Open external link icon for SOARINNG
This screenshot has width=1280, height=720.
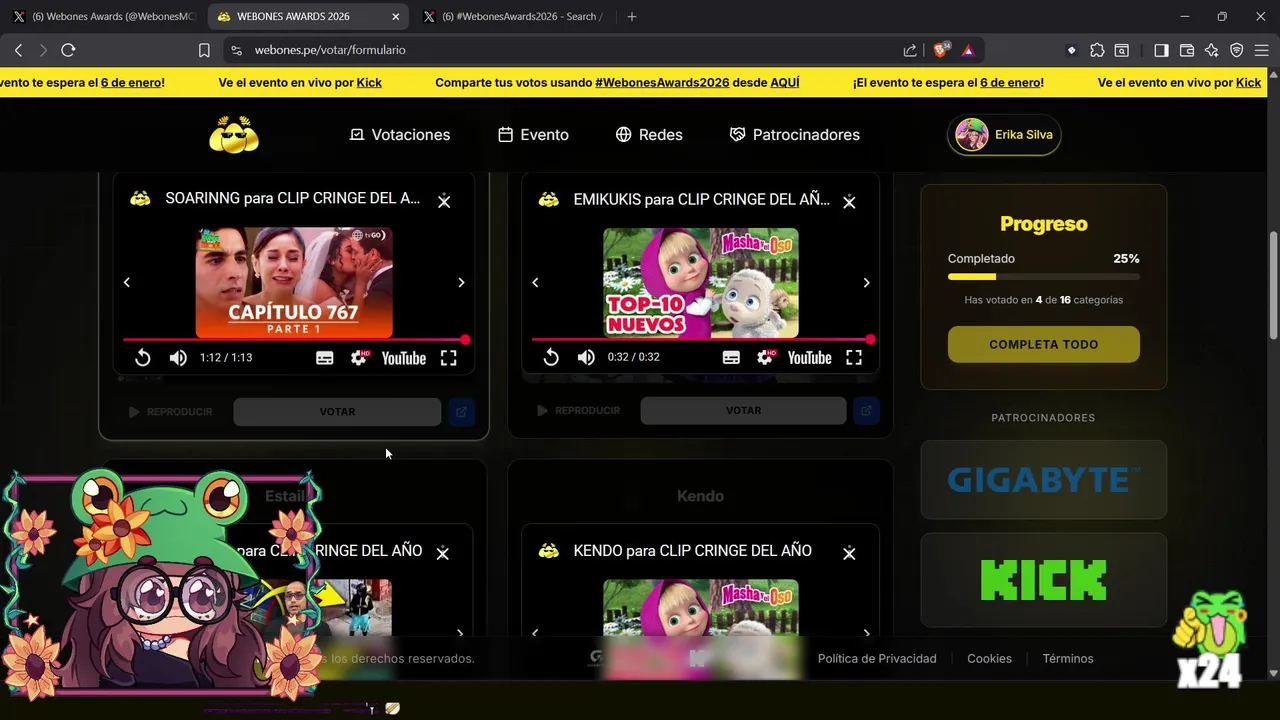tap(461, 412)
